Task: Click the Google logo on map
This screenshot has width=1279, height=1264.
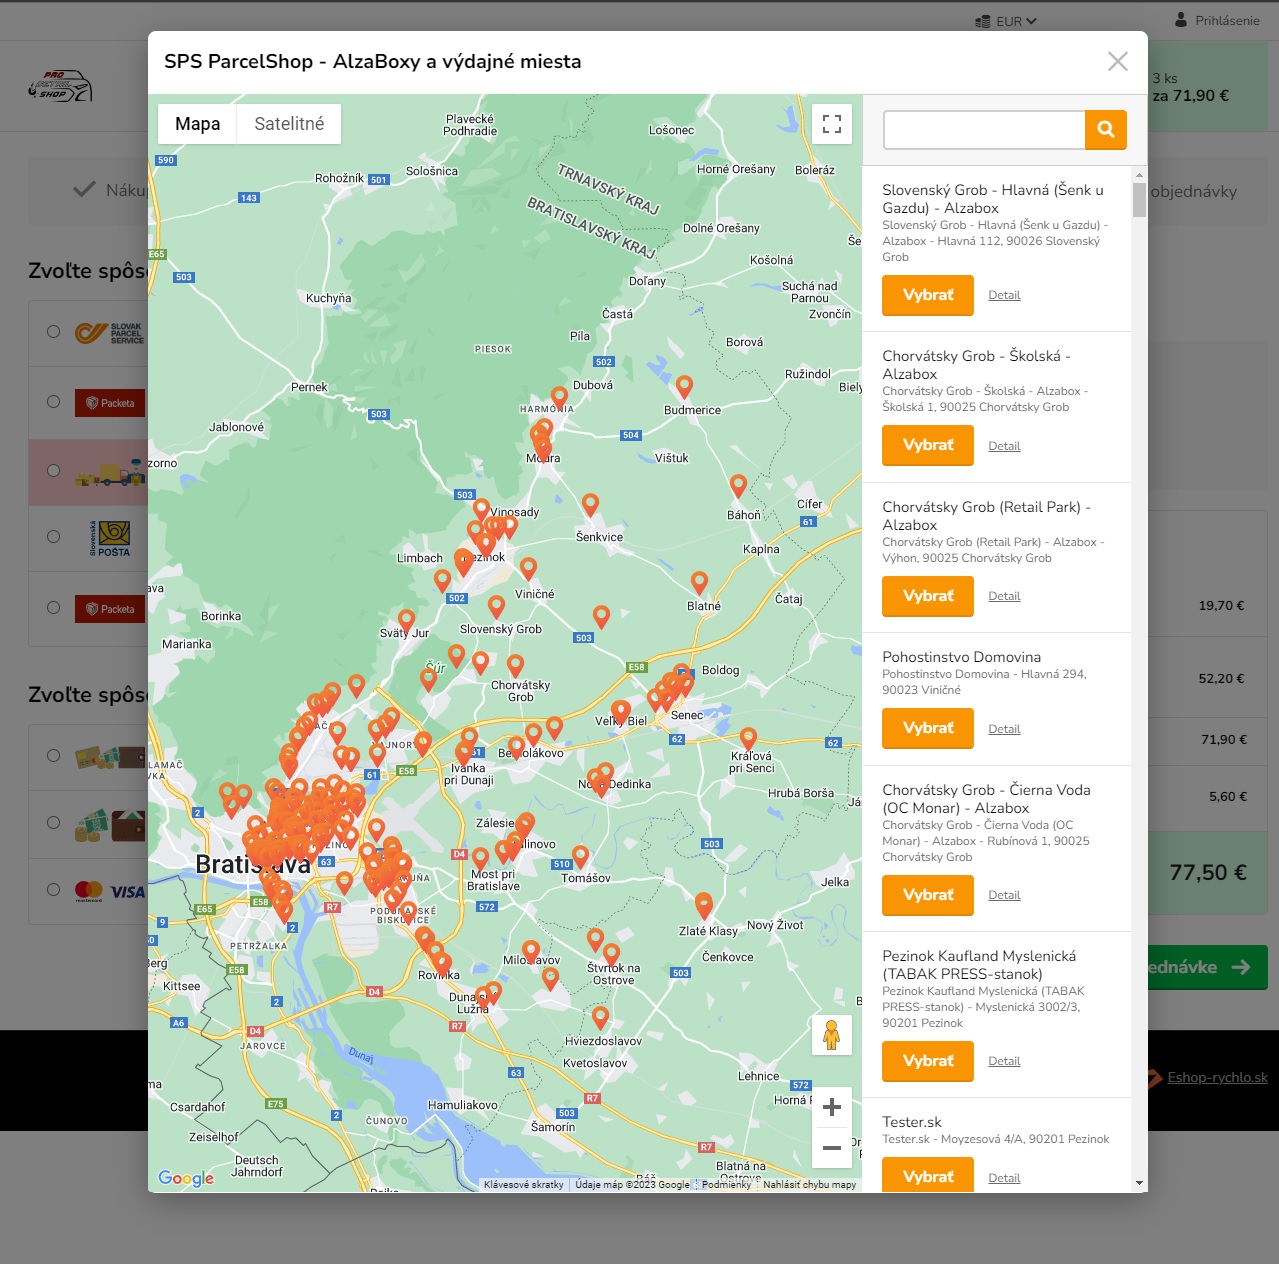Action: [x=186, y=1178]
